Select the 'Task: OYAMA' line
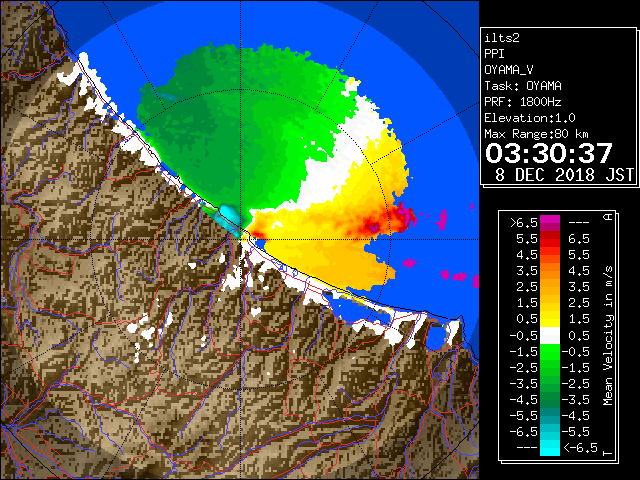 pos(523,86)
